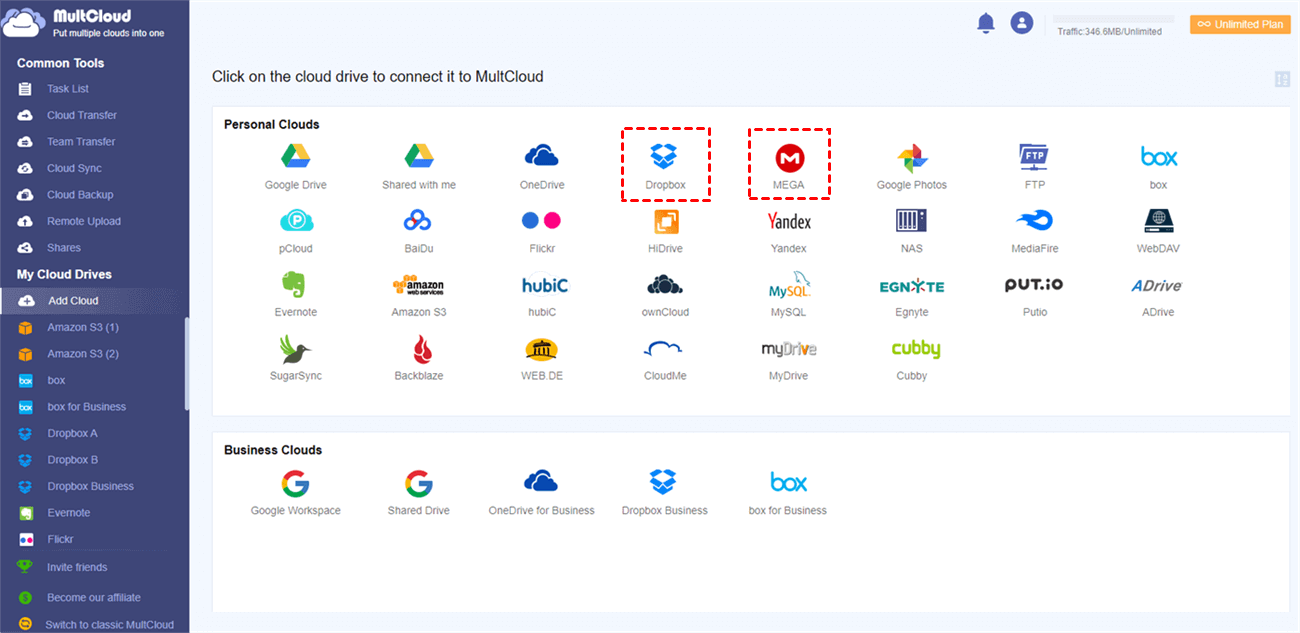Switch the cloud list layout view
The image size is (1300, 633).
1282,79
